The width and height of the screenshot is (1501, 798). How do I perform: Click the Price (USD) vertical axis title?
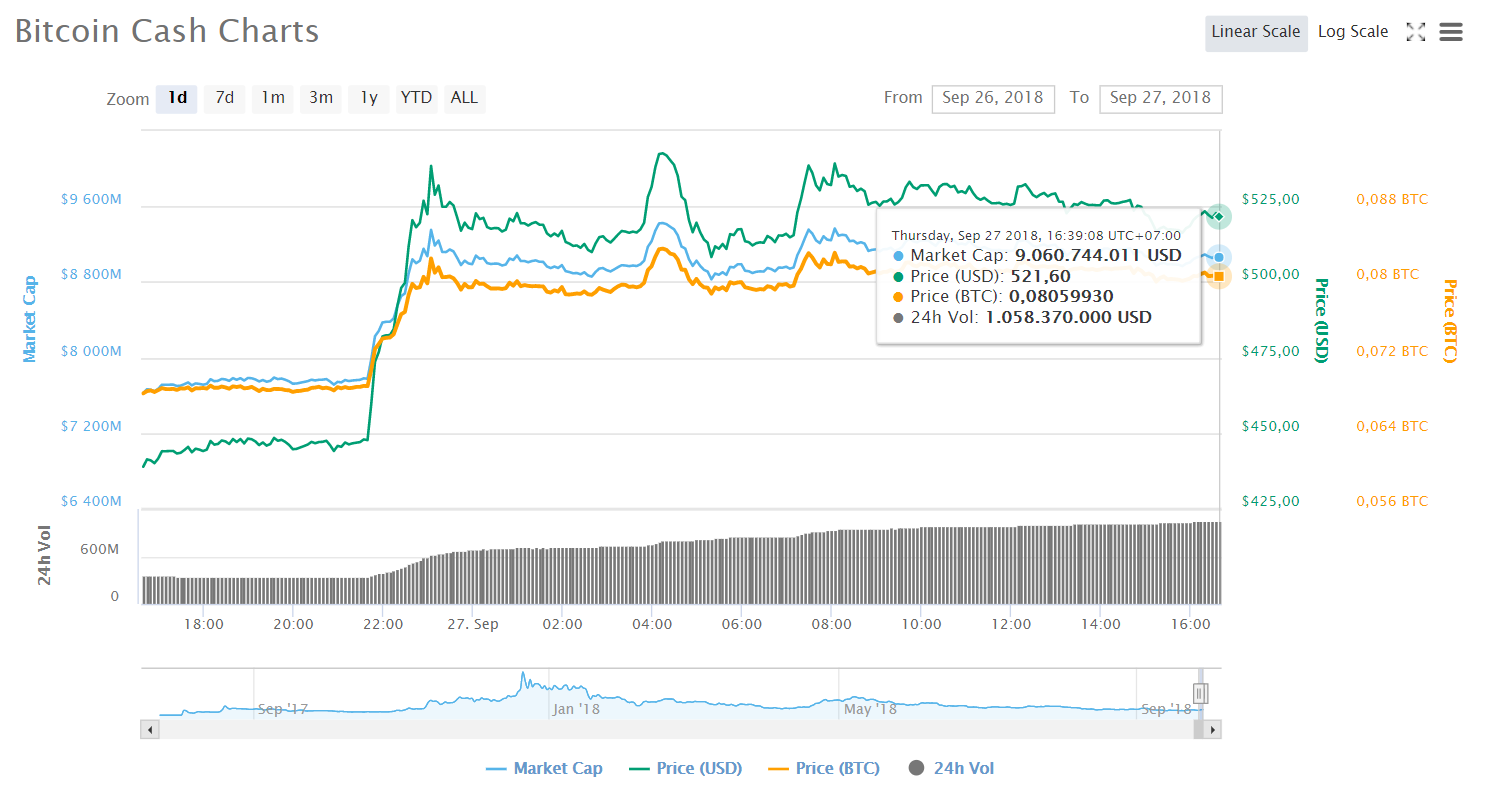(1321, 320)
